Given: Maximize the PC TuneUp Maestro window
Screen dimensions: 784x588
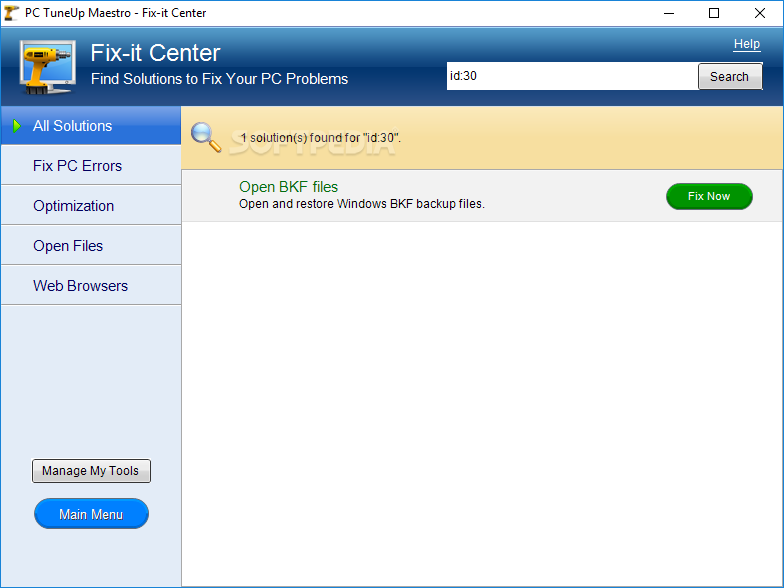Looking at the screenshot, I should pyautogui.click(x=714, y=13).
